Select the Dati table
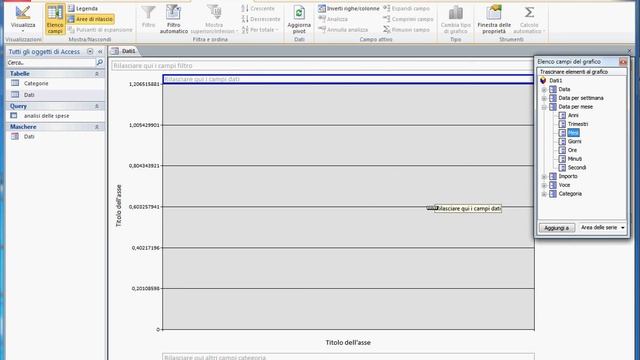640x360 pixels. tap(29, 95)
